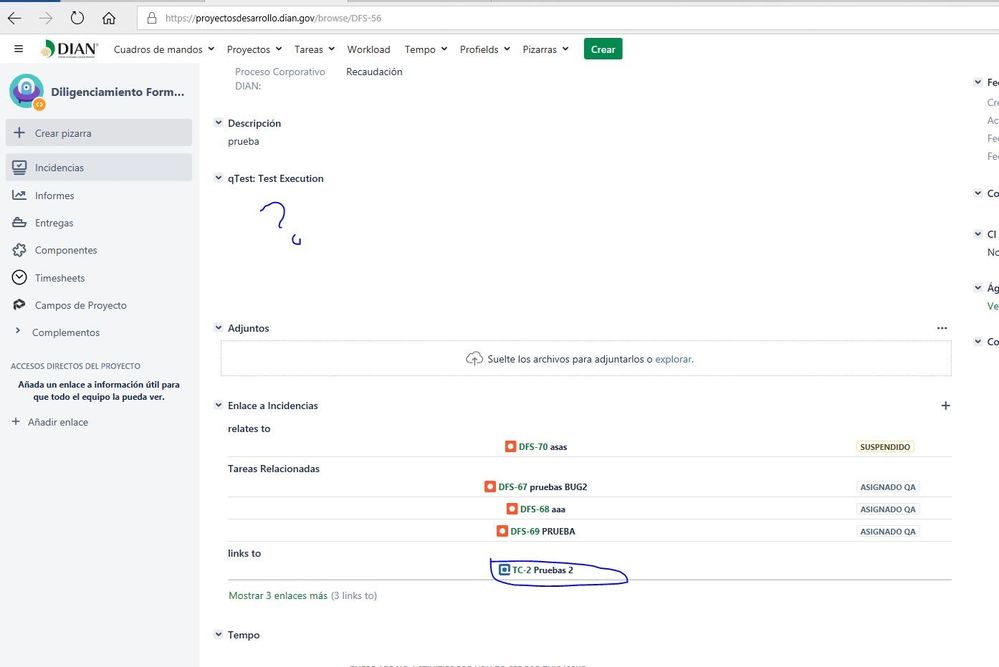999x667 pixels.
Task: Click the explorar attachment upload link
Action: point(675,358)
